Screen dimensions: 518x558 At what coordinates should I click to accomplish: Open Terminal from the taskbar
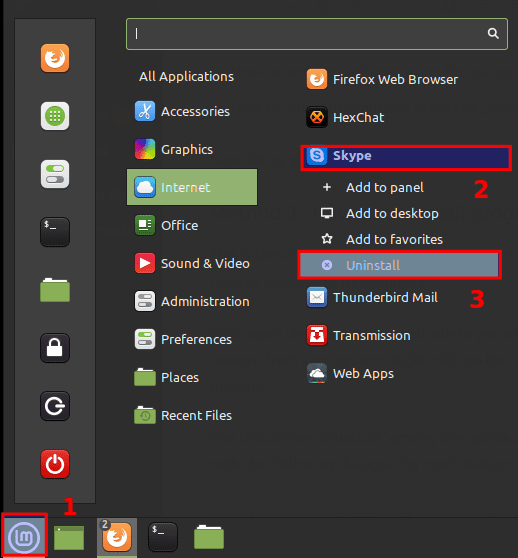point(163,537)
